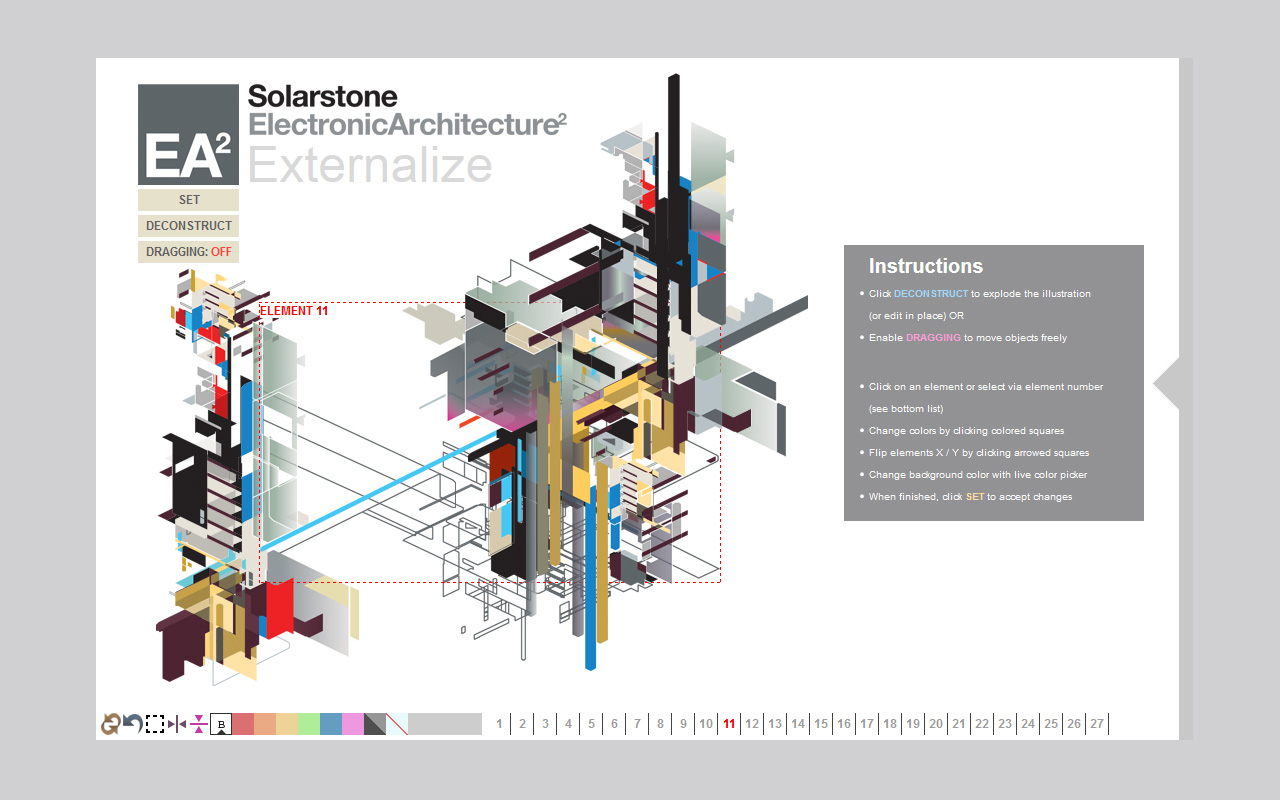This screenshot has width=1280, height=800.
Task: Click 'Change background color with live color picker'
Action: coord(978,475)
